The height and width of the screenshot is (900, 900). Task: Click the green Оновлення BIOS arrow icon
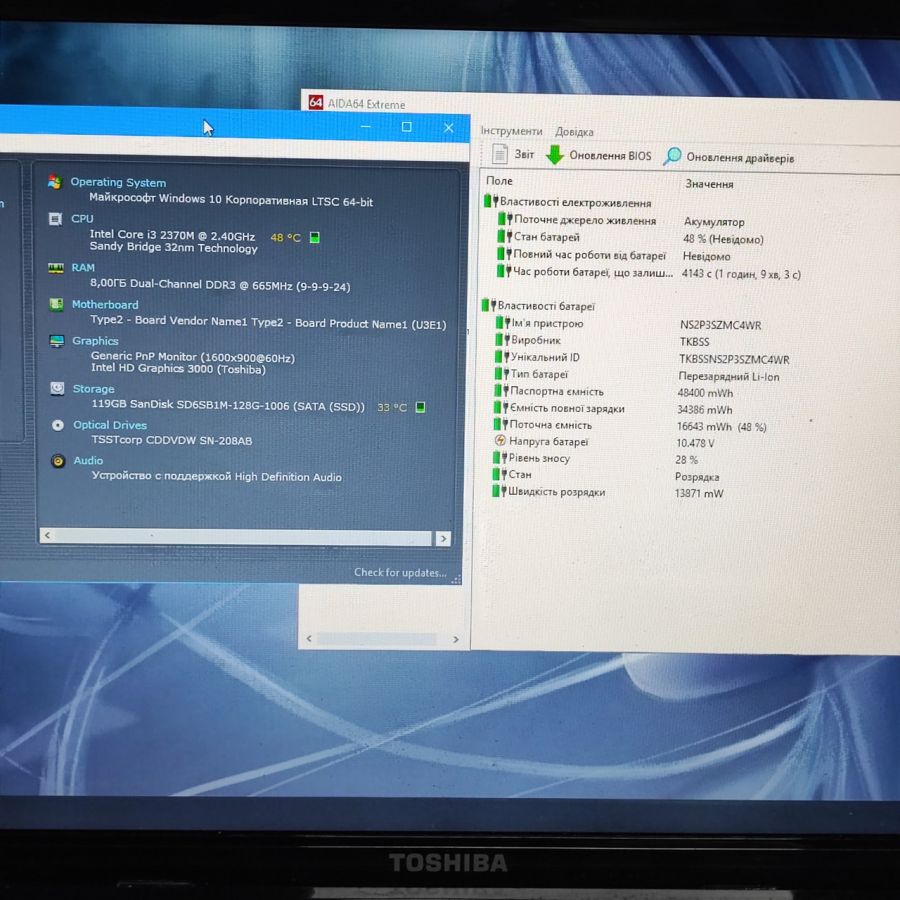point(554,155)
